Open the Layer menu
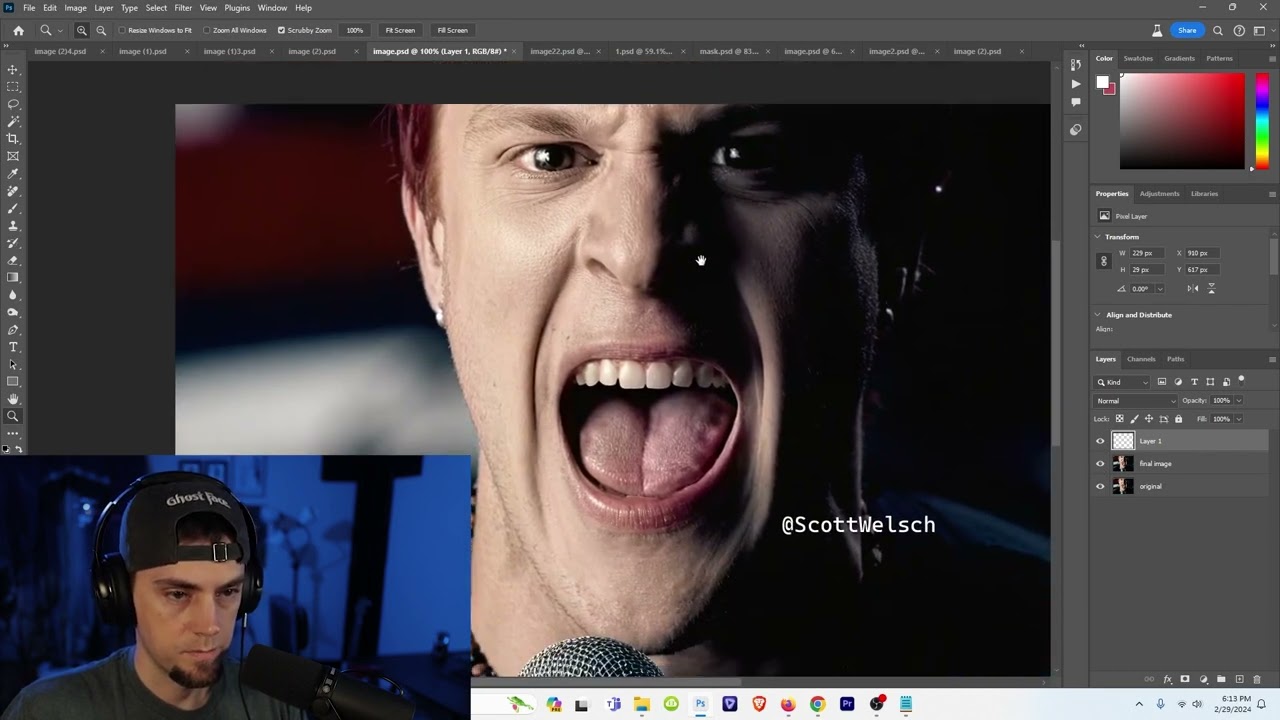Image resolution: width=1280 pixels, height=720 pixels. [104, 8]
